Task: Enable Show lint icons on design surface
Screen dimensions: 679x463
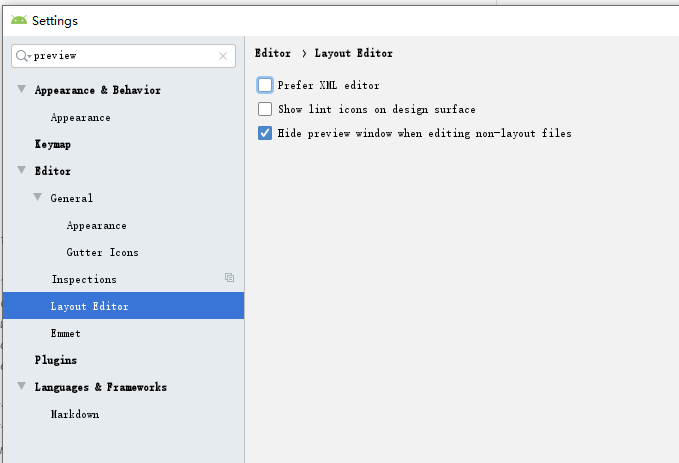Action: (265, 109)
